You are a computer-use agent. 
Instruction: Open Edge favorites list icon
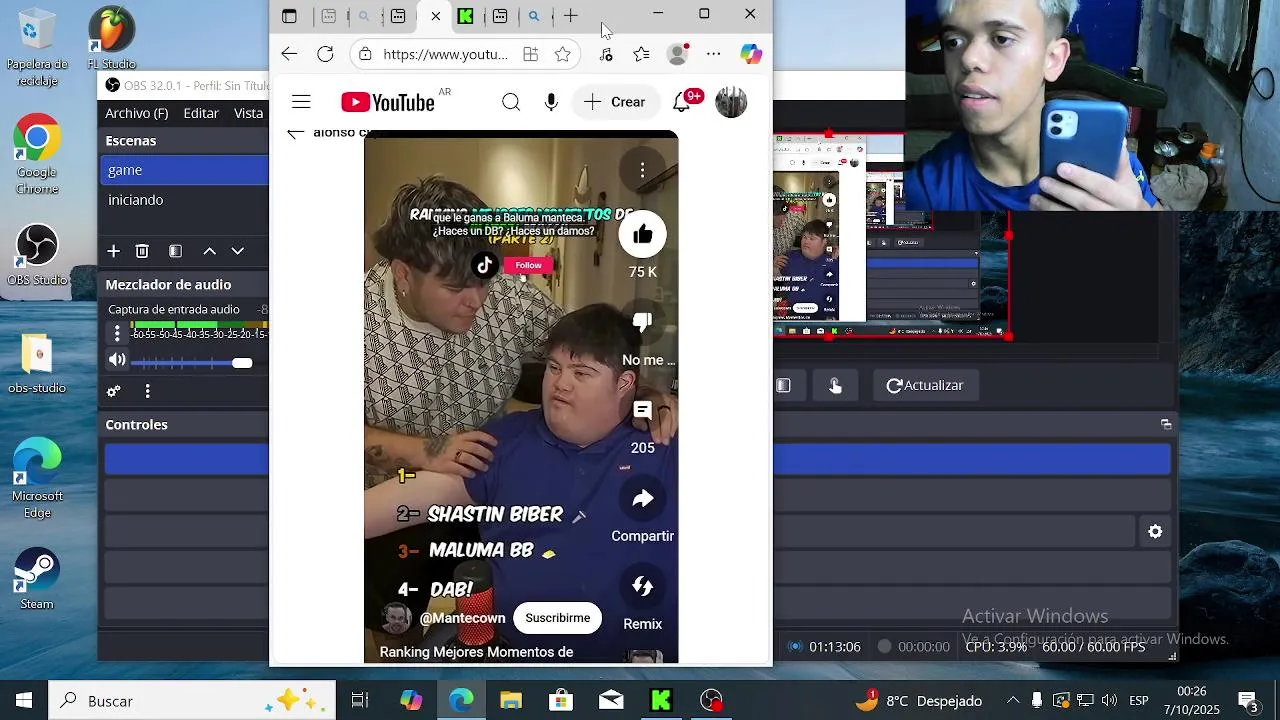[641, 54]
